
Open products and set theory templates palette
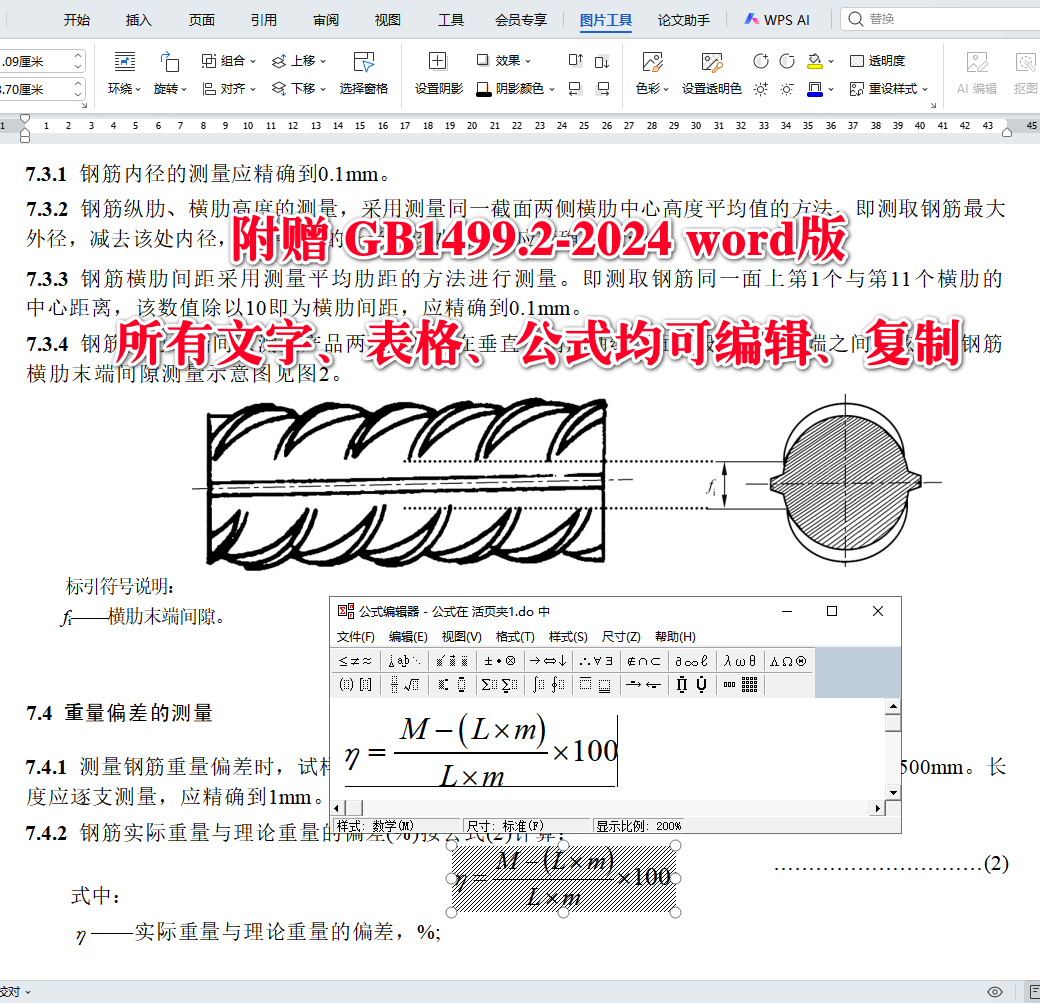(x=691, y=685)
